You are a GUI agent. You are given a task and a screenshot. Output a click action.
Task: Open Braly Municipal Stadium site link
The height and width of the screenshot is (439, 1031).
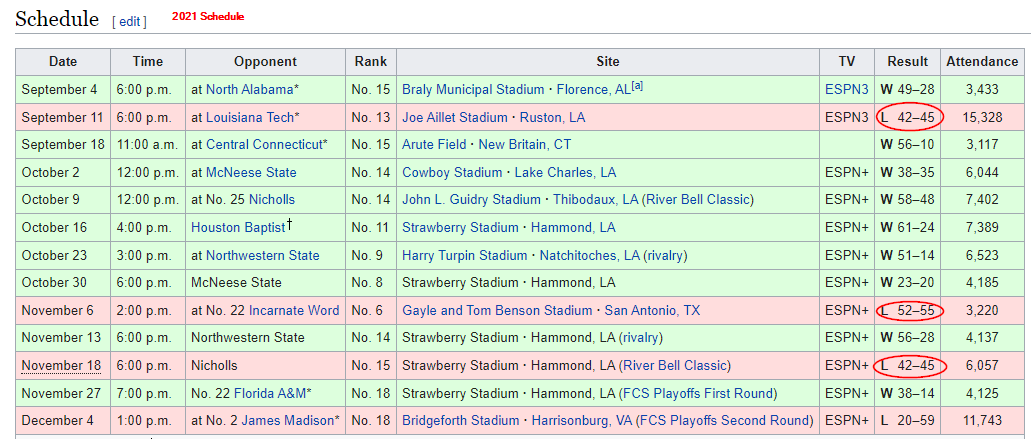473,90
